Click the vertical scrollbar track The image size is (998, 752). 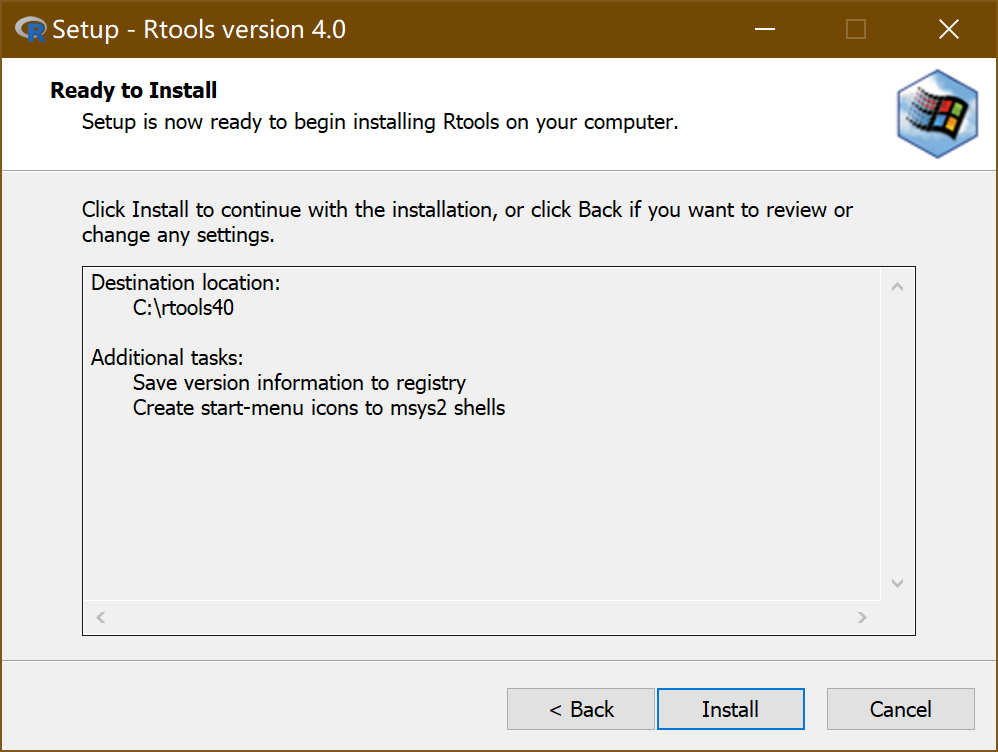pos(897,435)
